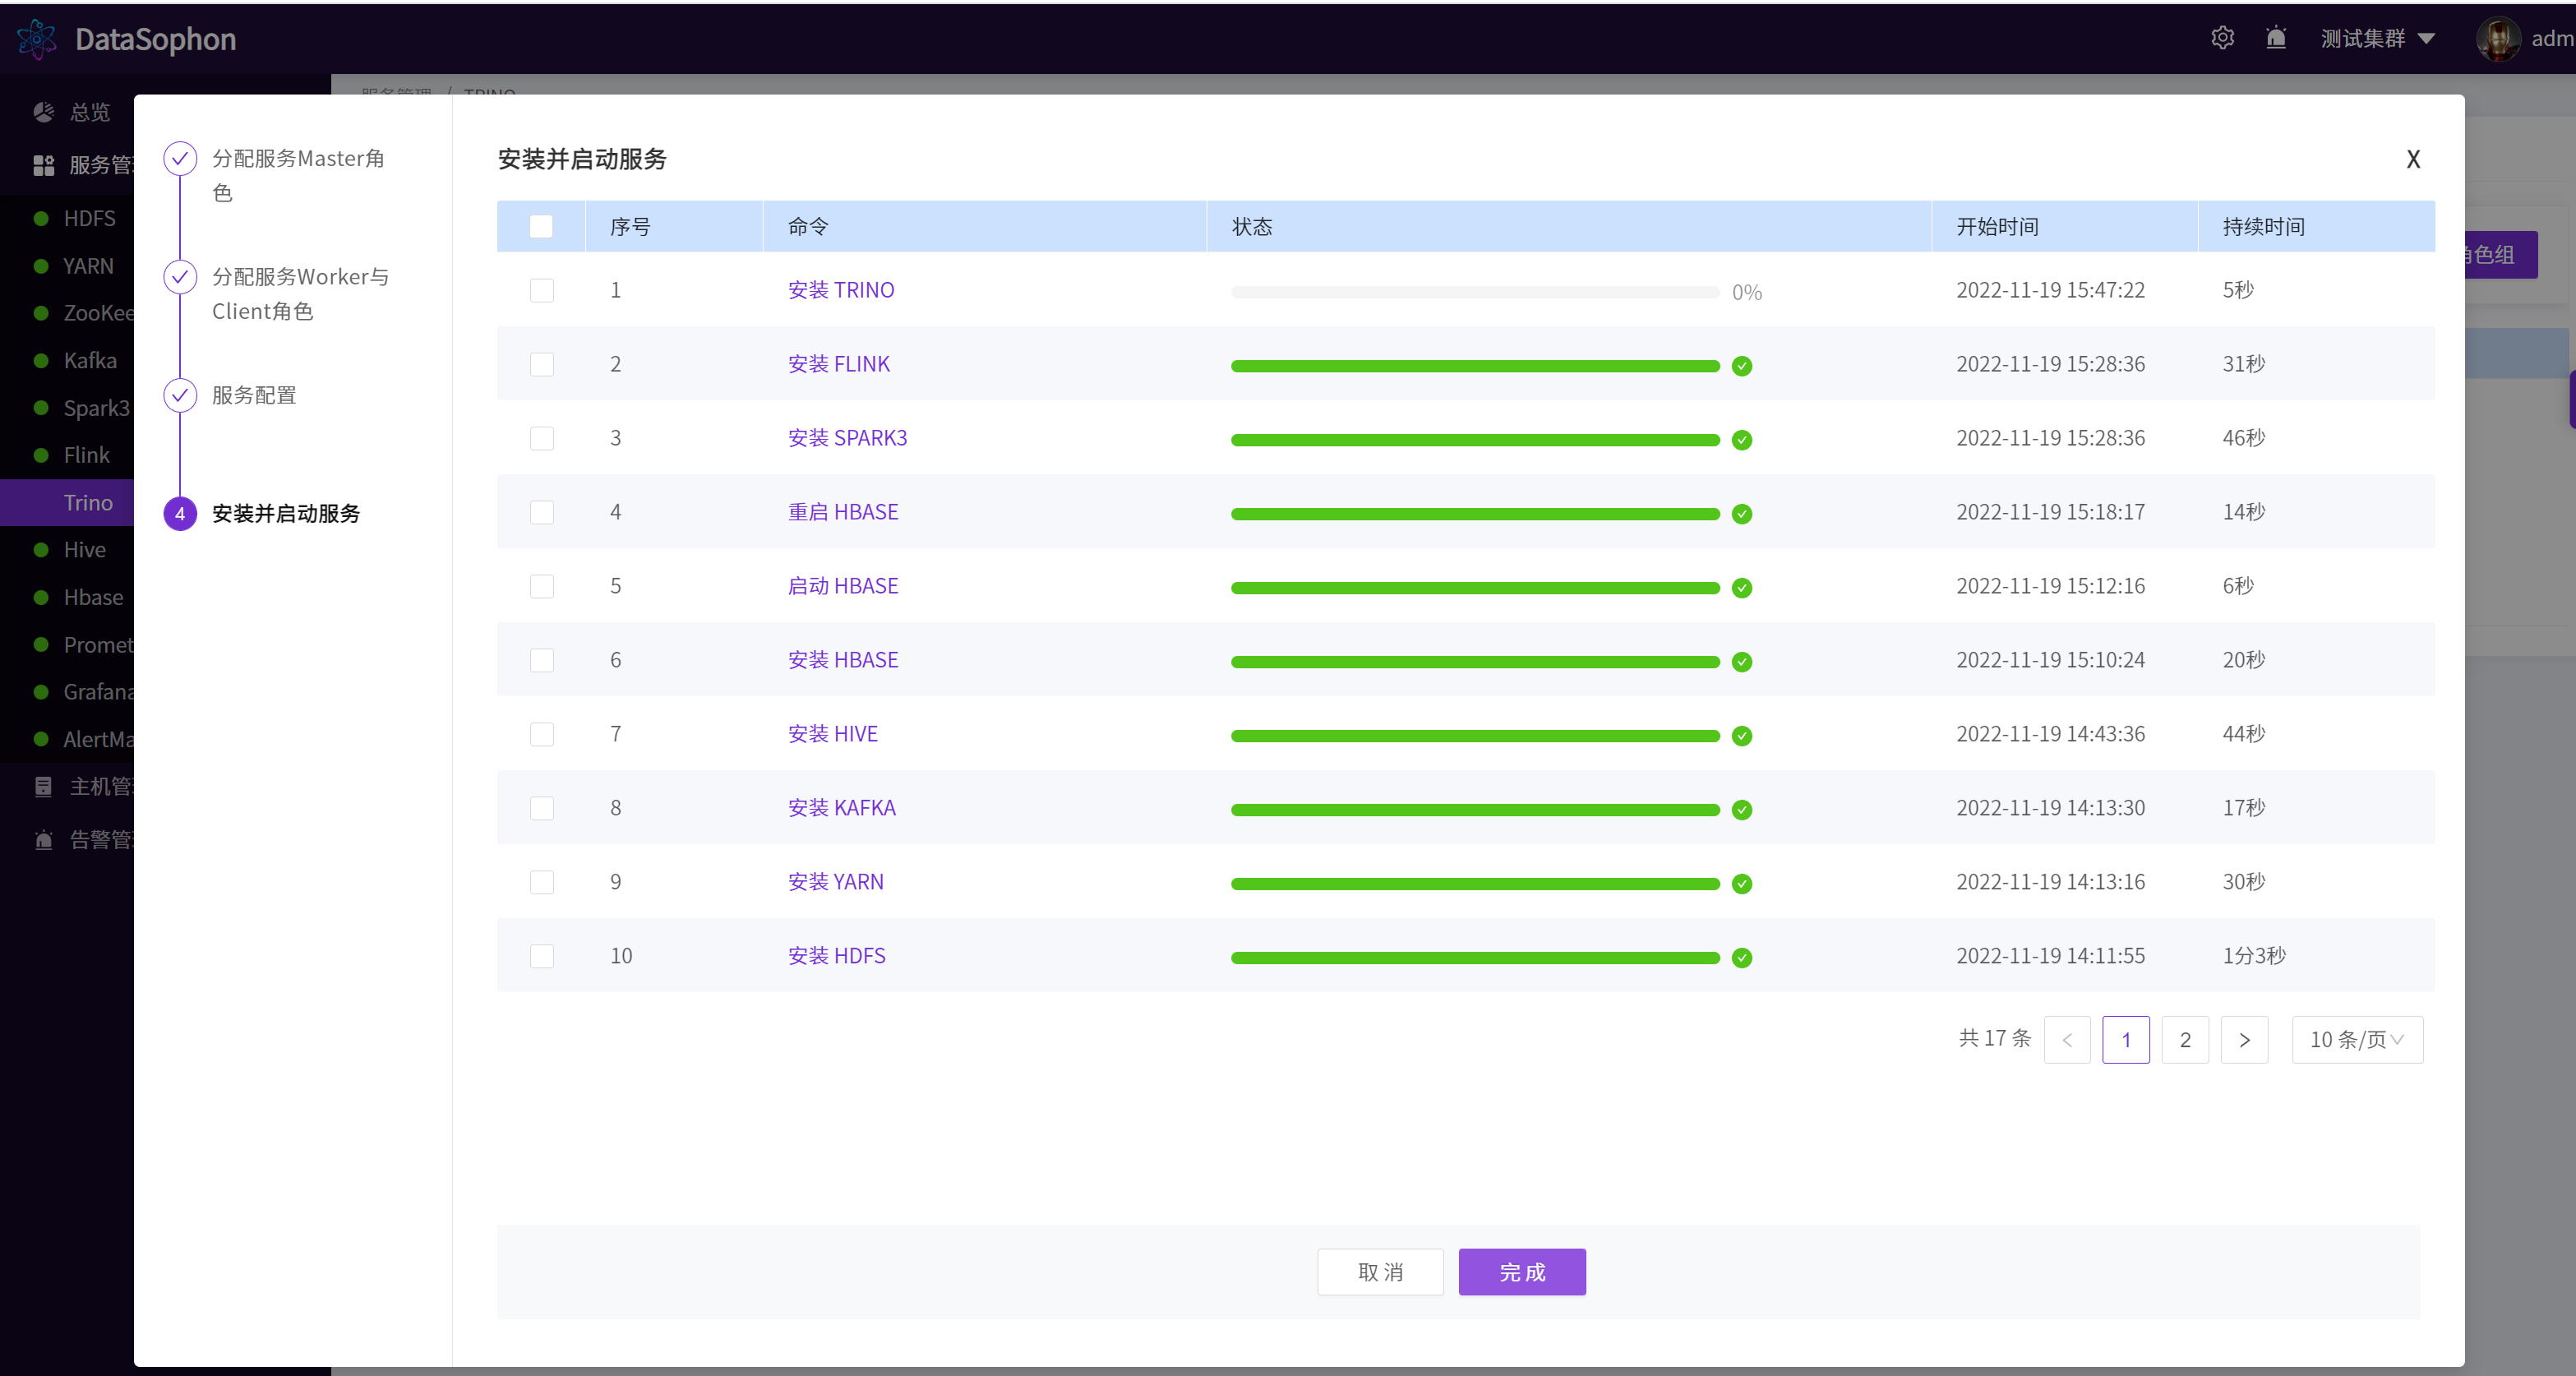Viewport: 2576px width, 1376px height.
Task: Check the row 10 安装 HDFS checkbox
Action: (541, 956)
